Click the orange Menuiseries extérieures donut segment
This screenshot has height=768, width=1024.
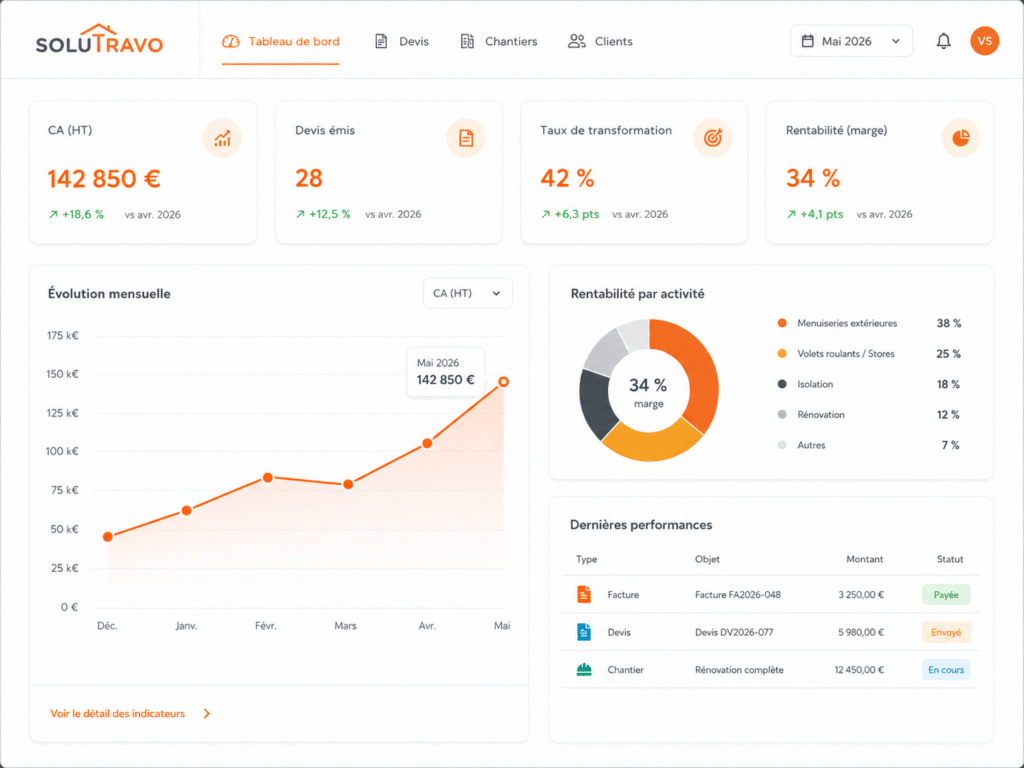700,372
